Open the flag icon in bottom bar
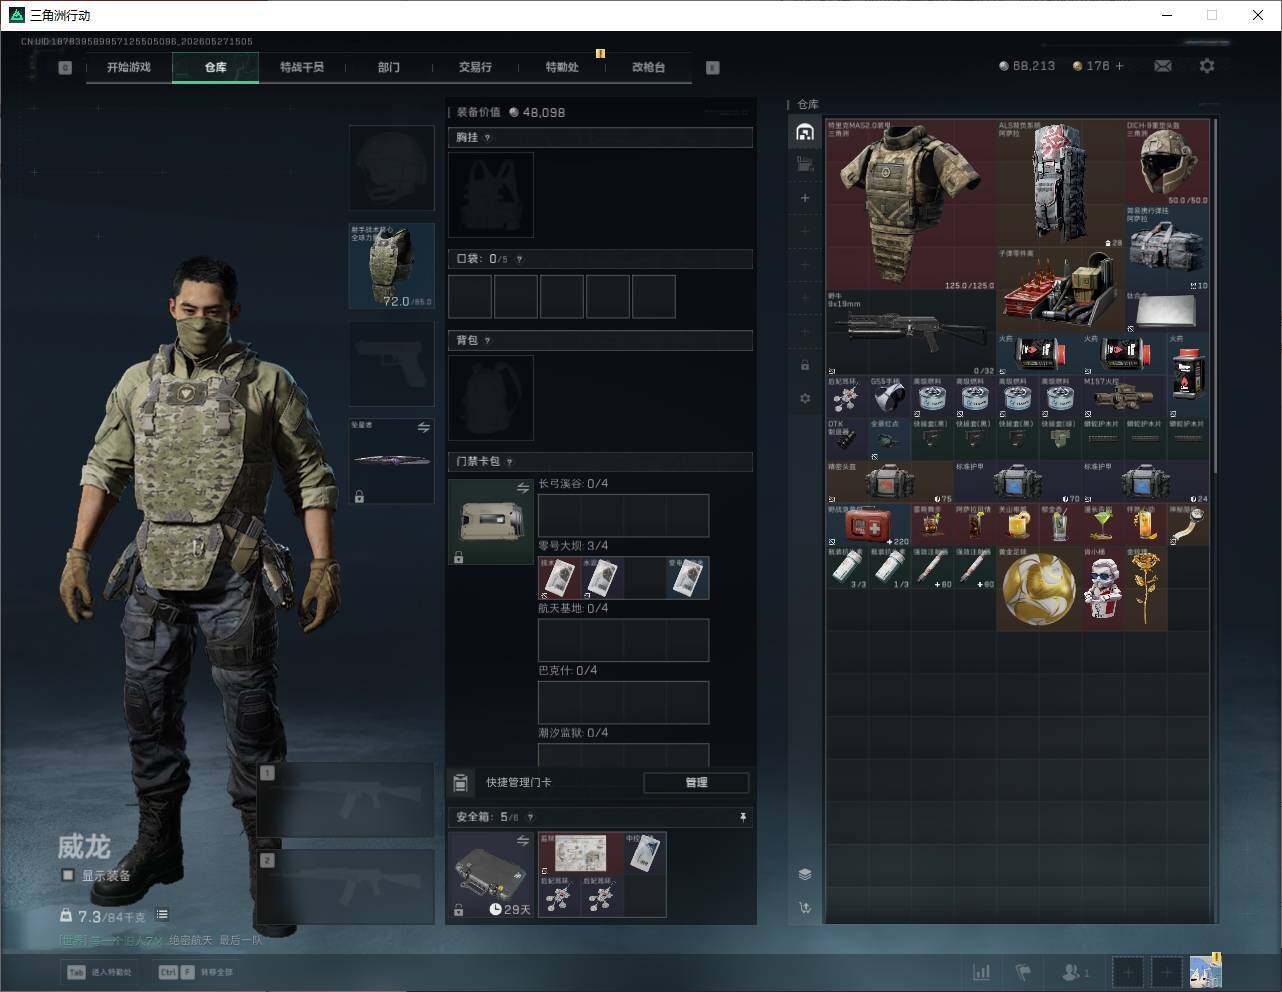 click(x=1022, y=972)
